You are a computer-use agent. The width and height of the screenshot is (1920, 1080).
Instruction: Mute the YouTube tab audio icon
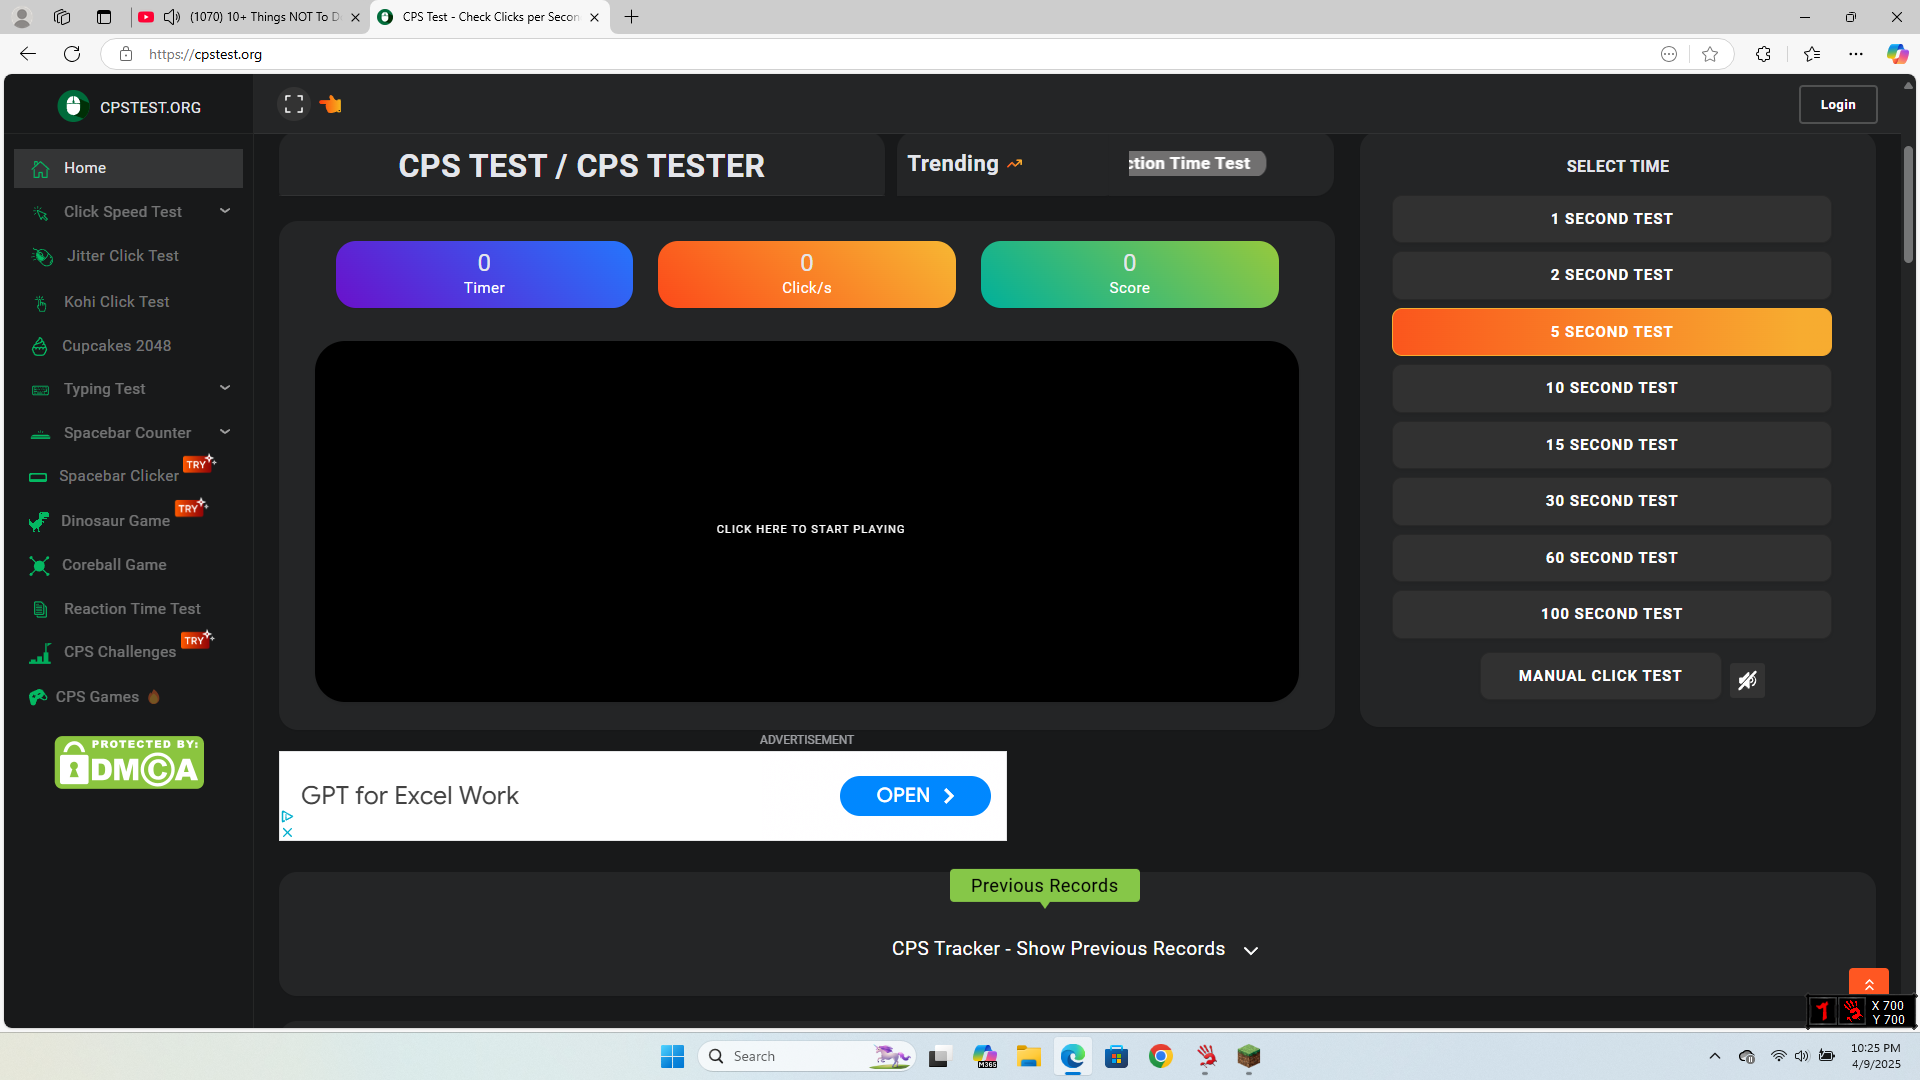coord(172,17)
